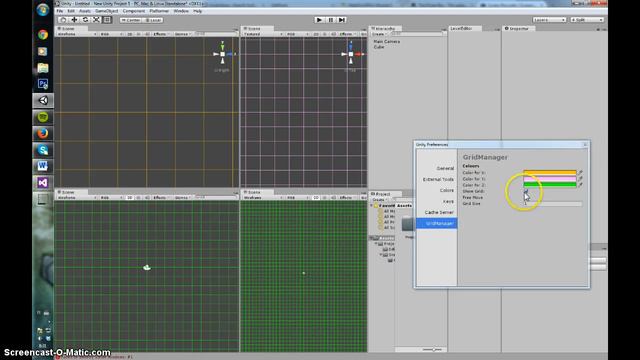Open the Edit menu

[x=71, y=11]
